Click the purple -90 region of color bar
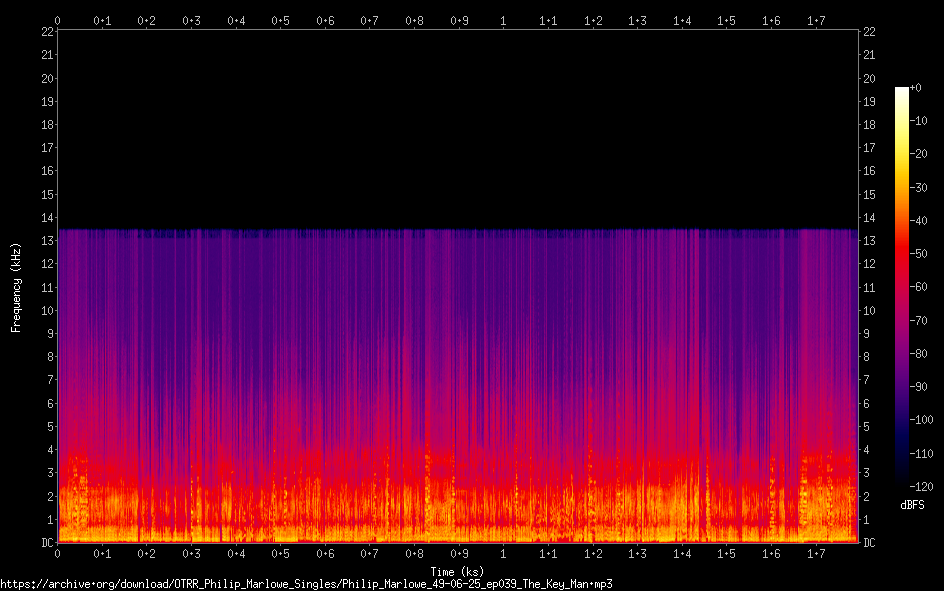Screen dimensions: 944x591 coord(902,387)
